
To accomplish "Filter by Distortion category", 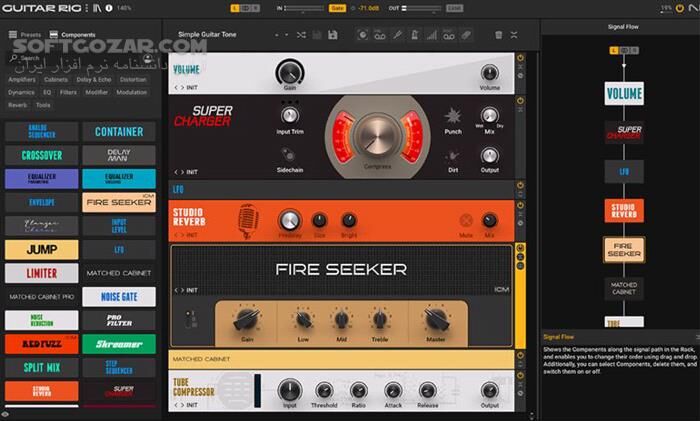I will point(133,79).
